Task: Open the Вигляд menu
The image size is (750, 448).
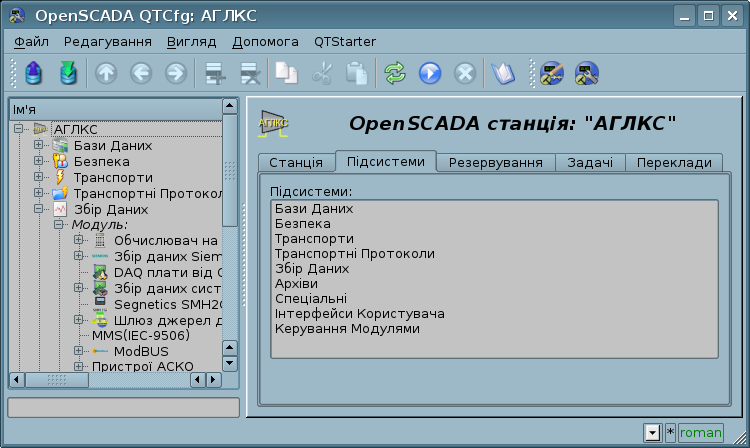Action: [x=192, y=42]
